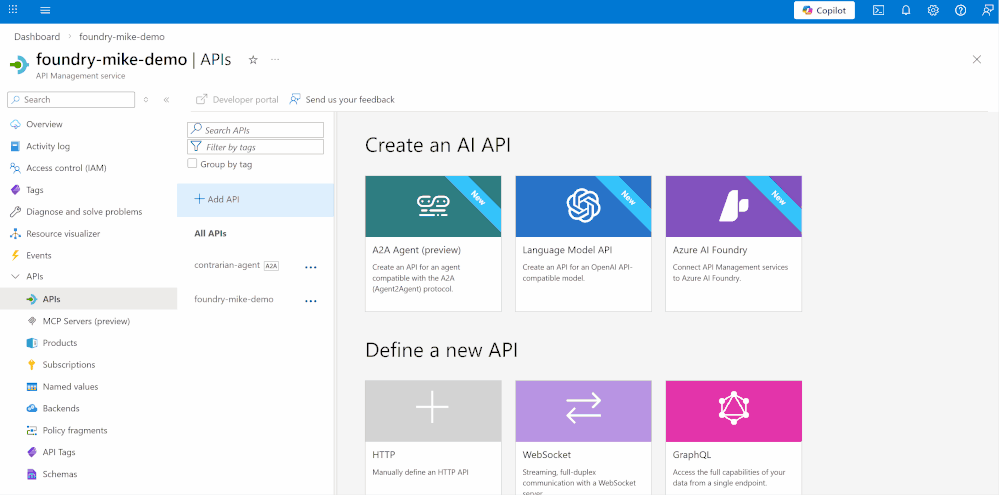Go to Dashboard breadcrumb
Image resolution: width=999 pixels, height=495 pixels.
coord(37,37)
